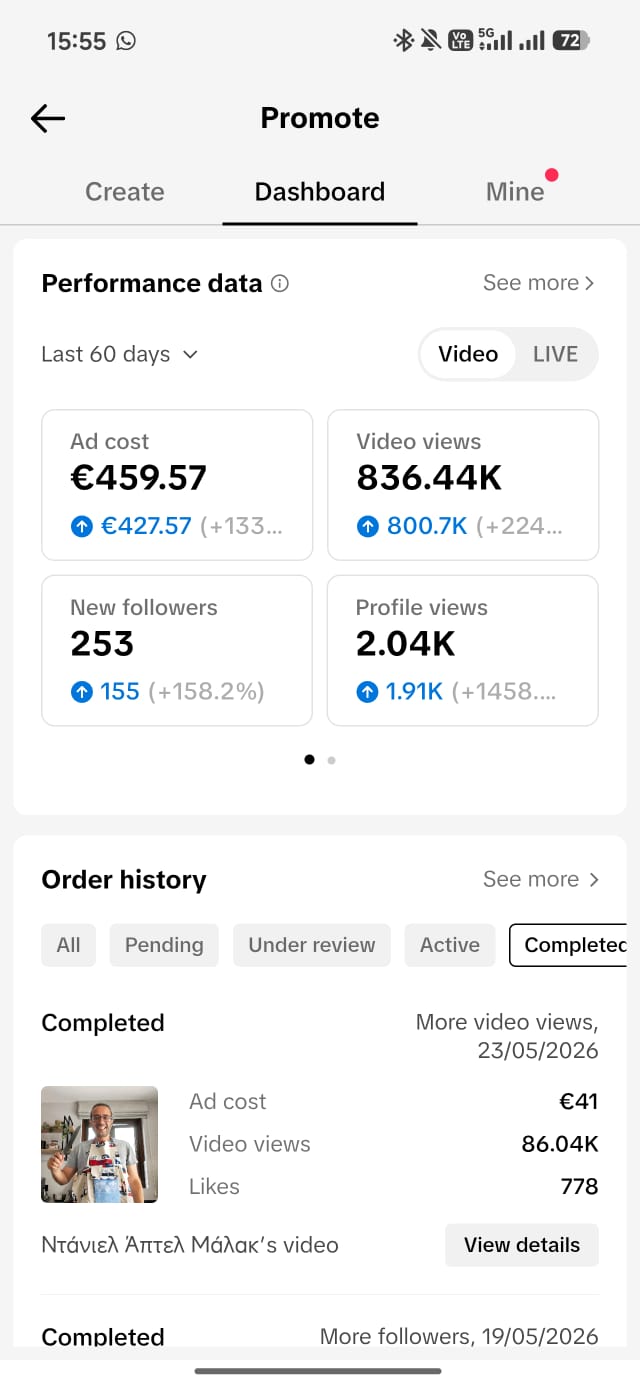Image resolution: width=640 pixels, height=1386 pixels.
Task: Switch the toggle to LIVE
Action: coord(555,354)
